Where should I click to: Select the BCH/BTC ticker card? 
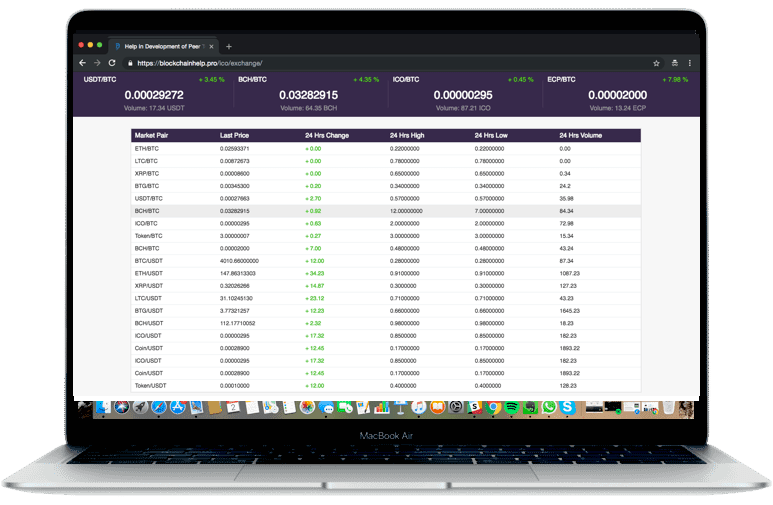tap(308, 94)
